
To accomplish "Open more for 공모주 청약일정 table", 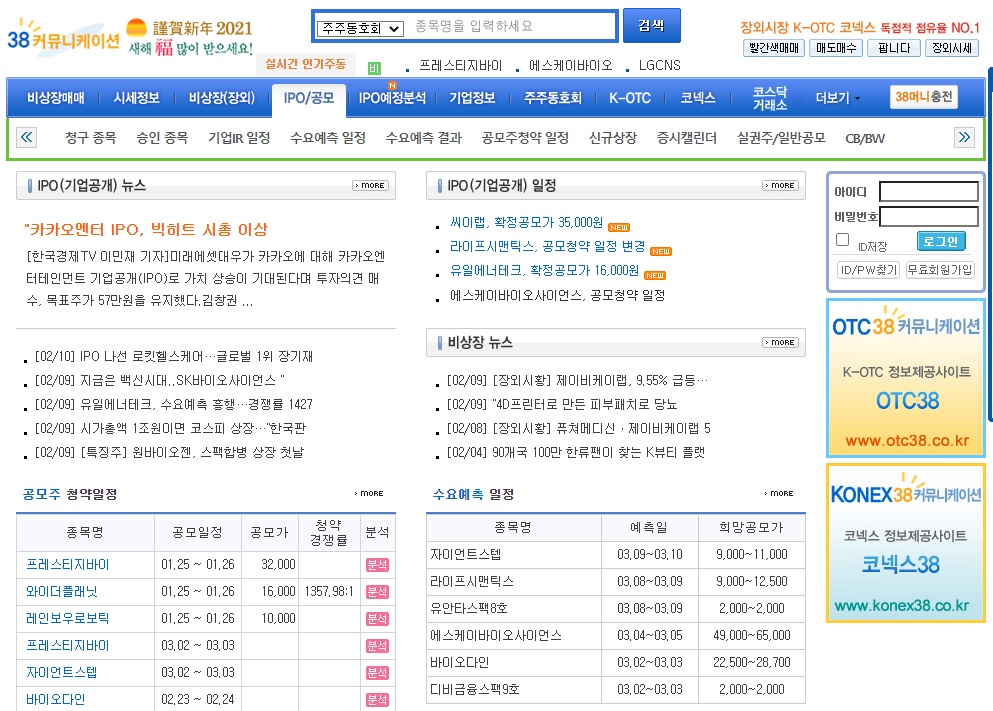I will 369,493.
